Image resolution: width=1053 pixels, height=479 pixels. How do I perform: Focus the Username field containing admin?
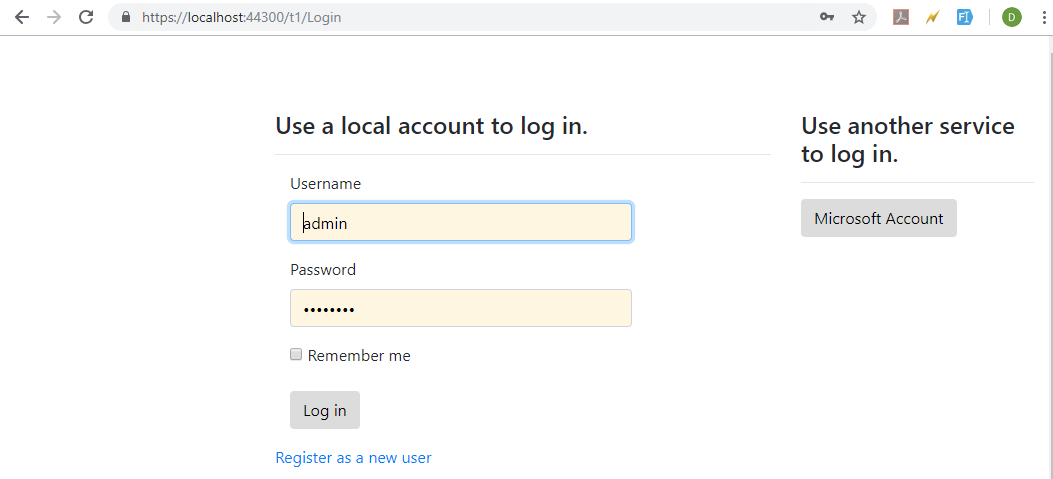point(461,222)
